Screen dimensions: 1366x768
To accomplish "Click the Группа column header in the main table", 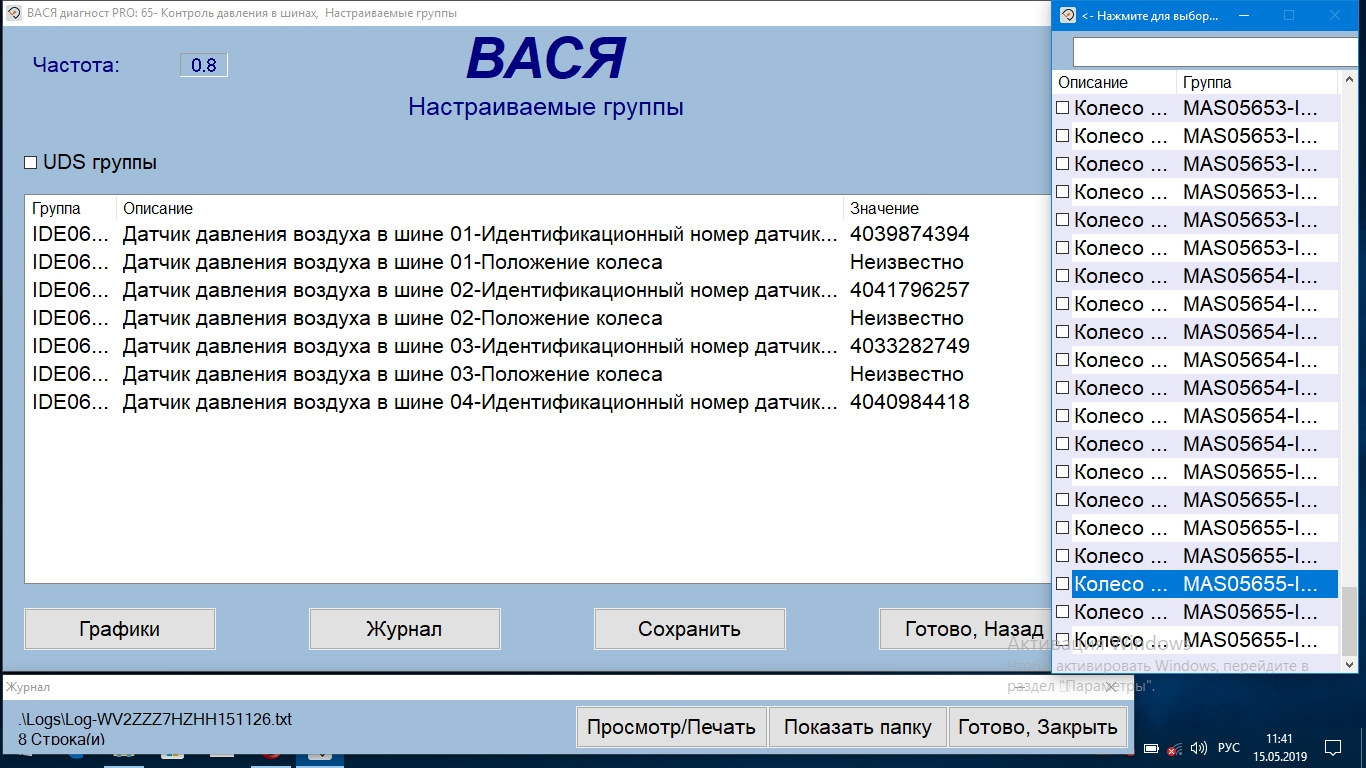I will (70, 208).
